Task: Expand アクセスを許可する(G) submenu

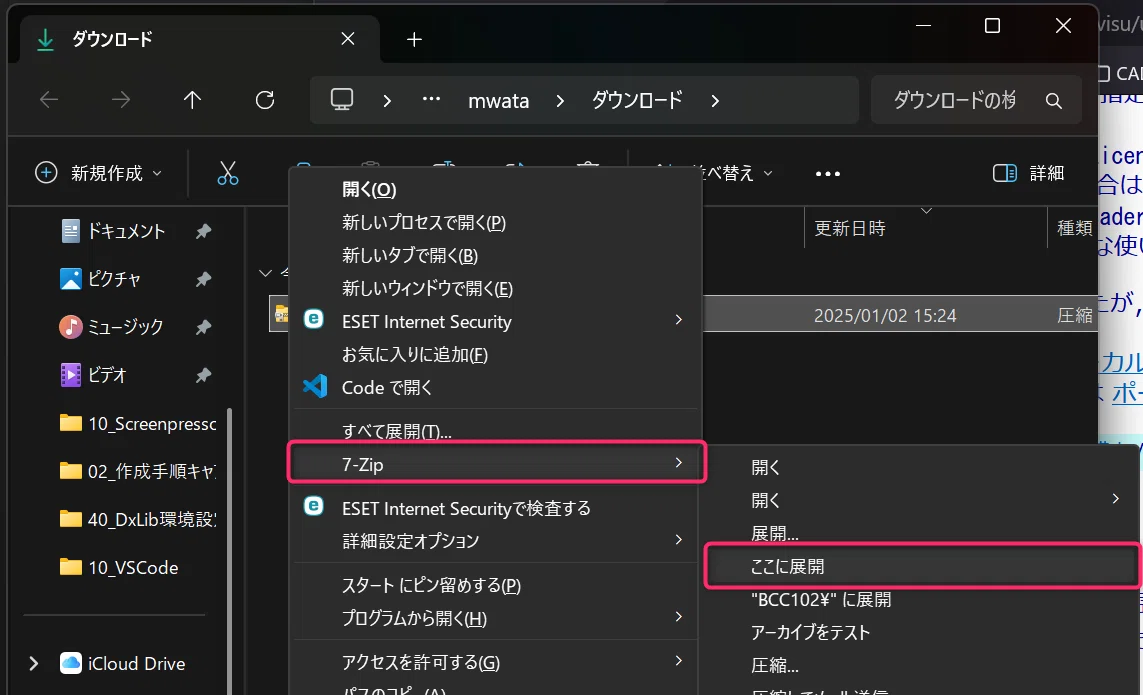Action: [679, 661]
